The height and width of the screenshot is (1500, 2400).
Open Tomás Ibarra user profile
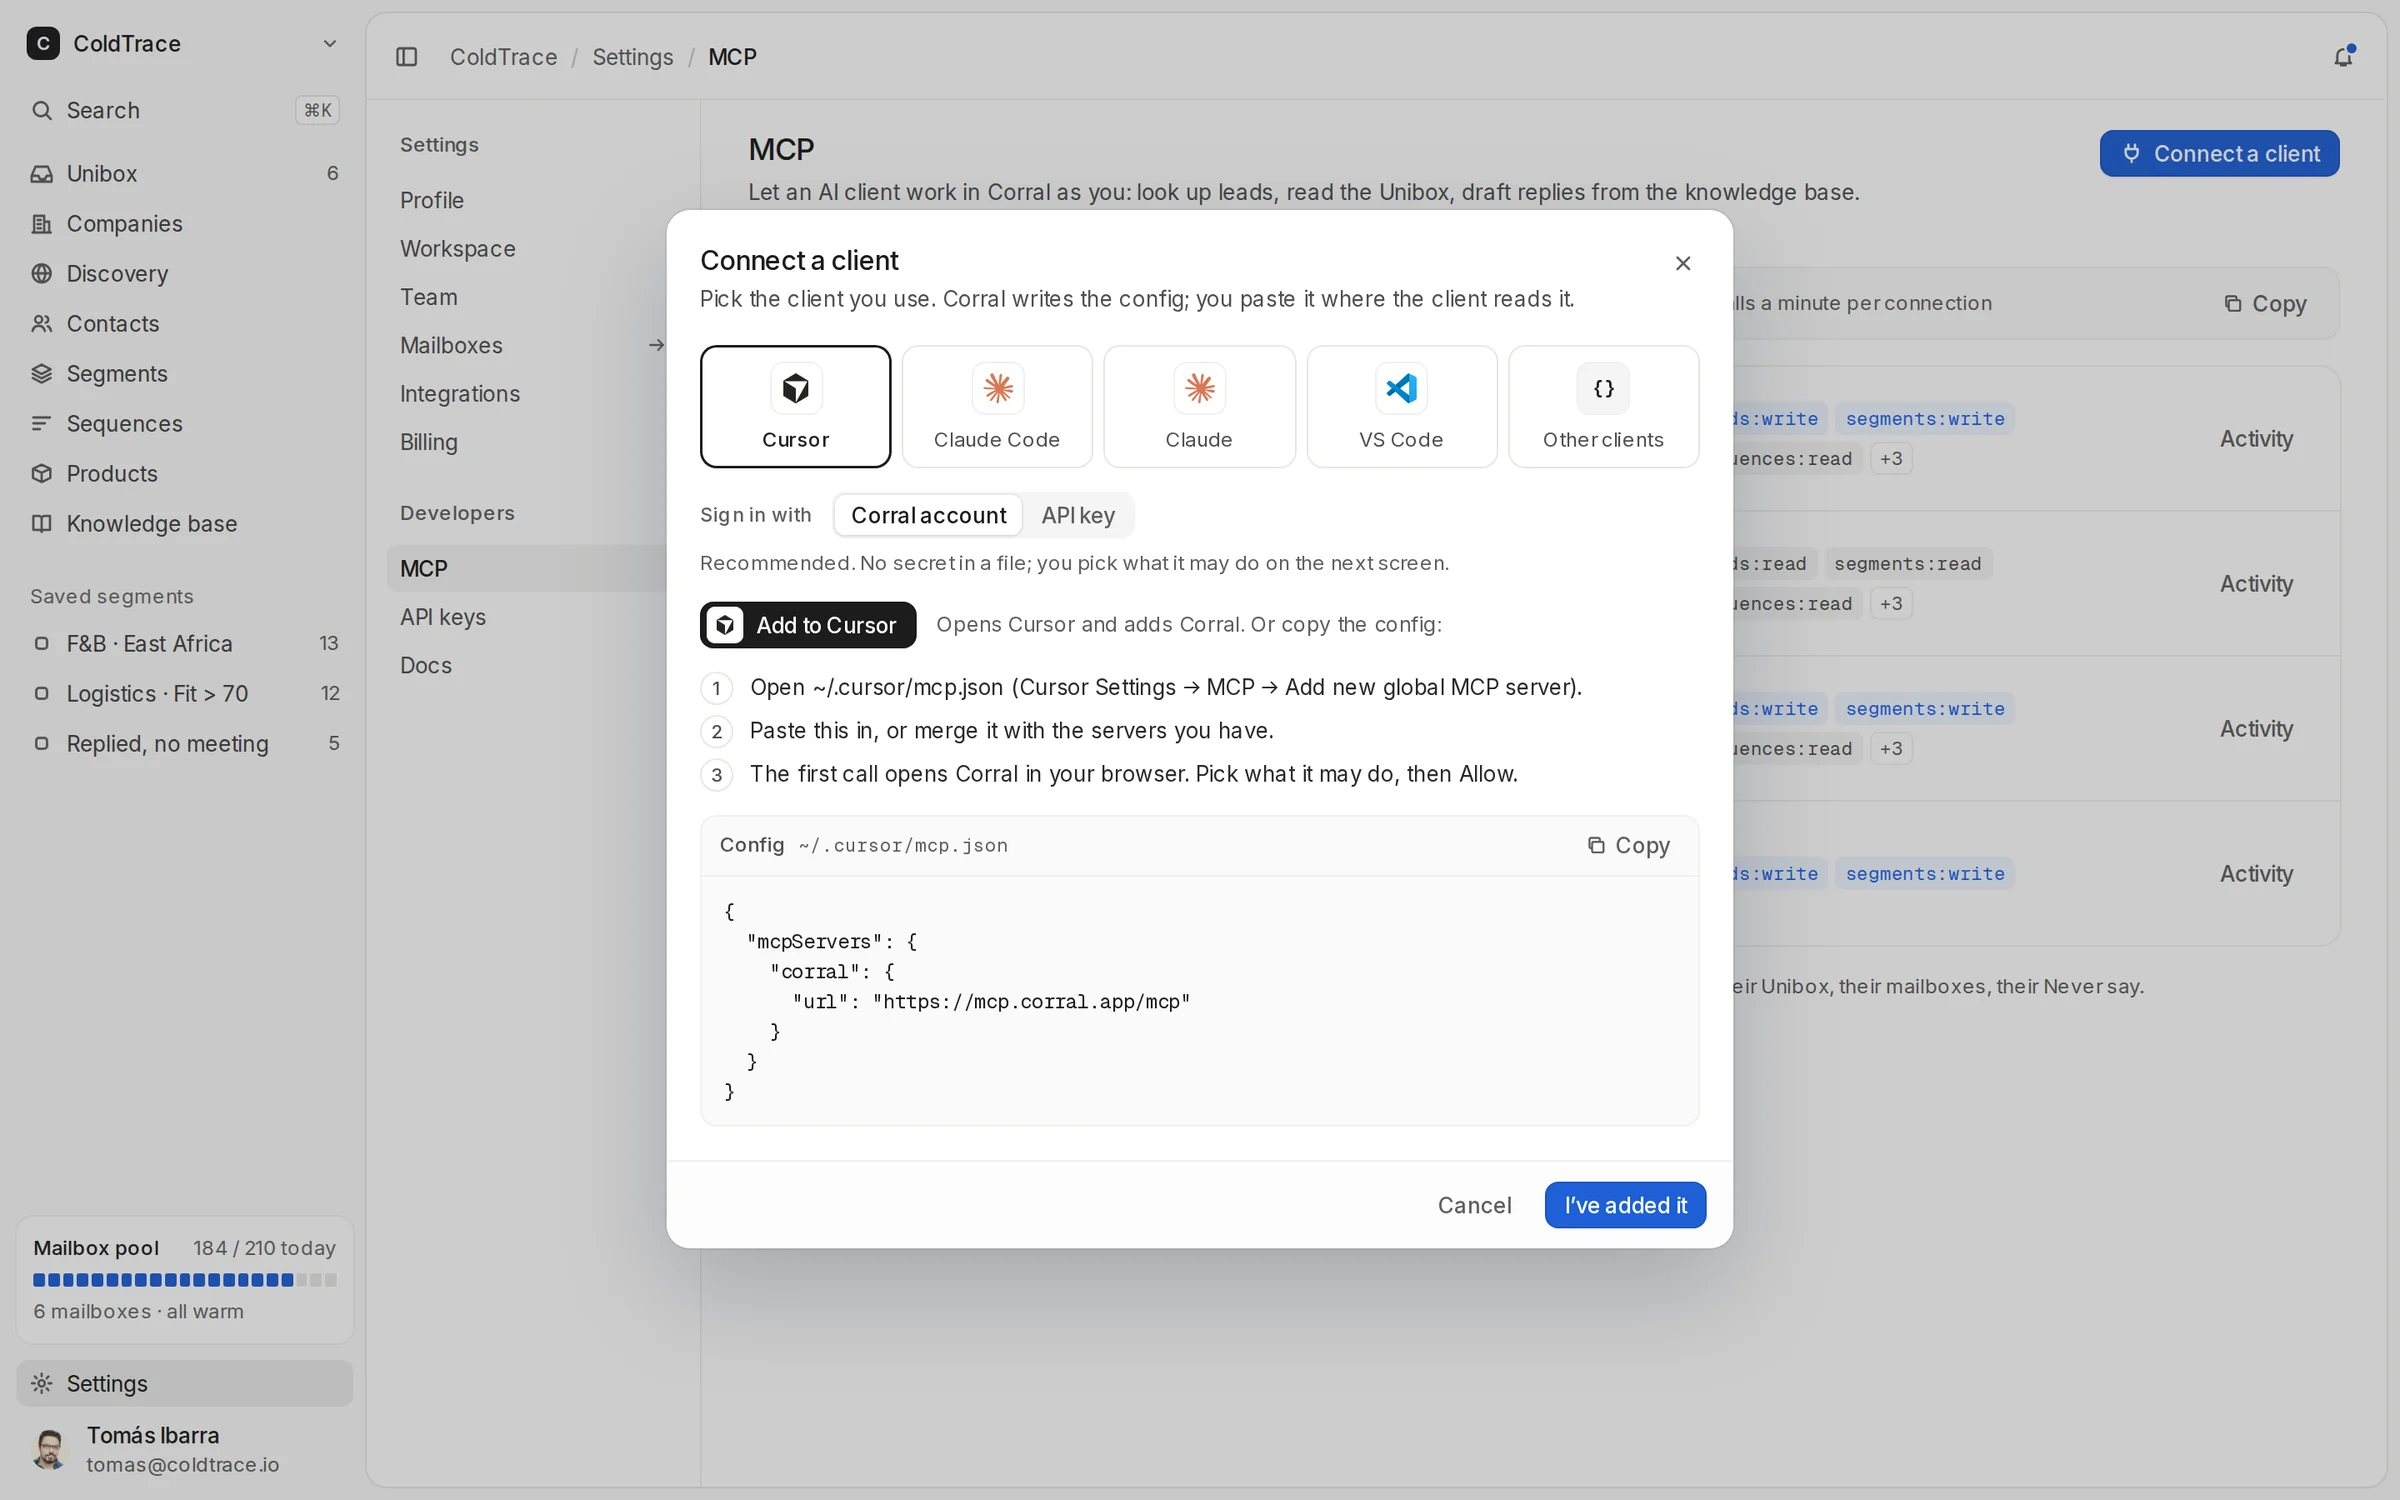pyautogui.click(x=185, y=1449)
